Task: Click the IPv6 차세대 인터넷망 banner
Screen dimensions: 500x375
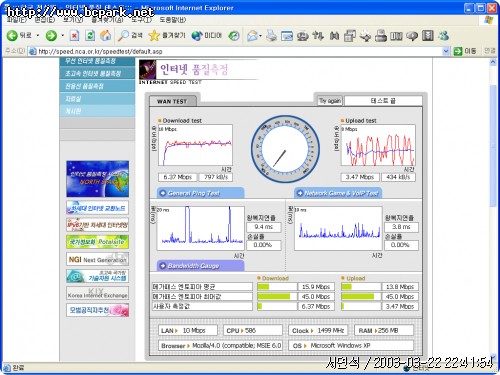Action: (x=97, y=225)
